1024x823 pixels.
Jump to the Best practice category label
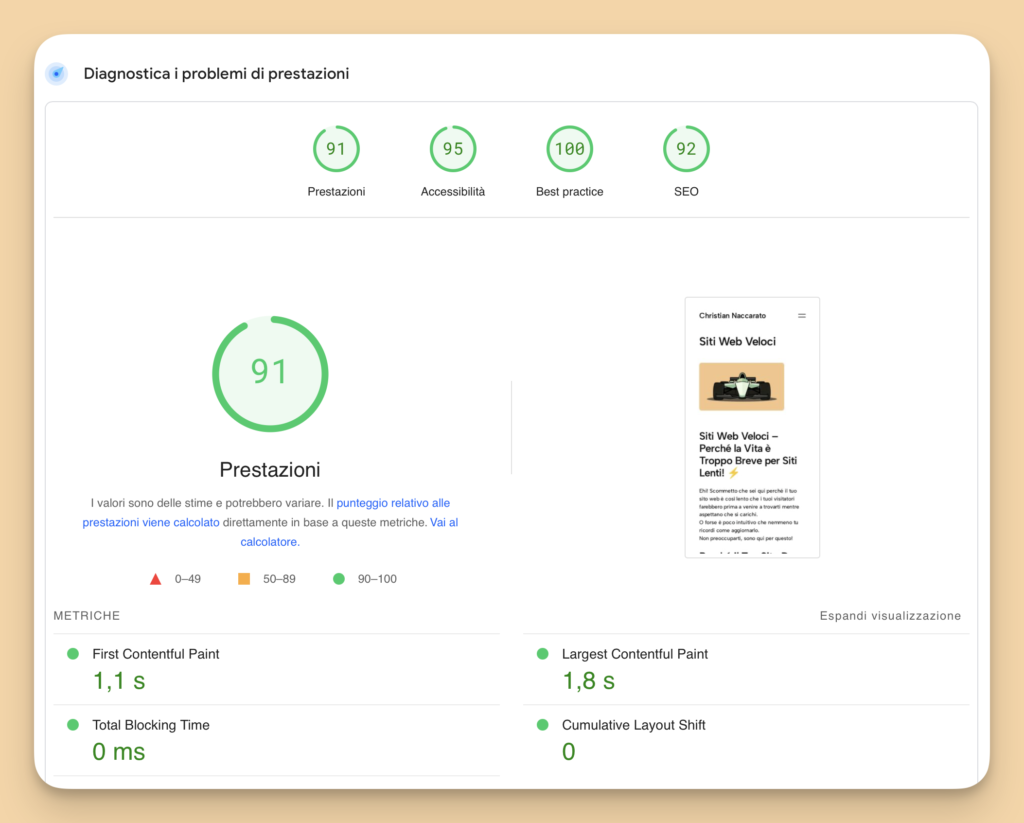pyautogui.click(x=569, y=192)
